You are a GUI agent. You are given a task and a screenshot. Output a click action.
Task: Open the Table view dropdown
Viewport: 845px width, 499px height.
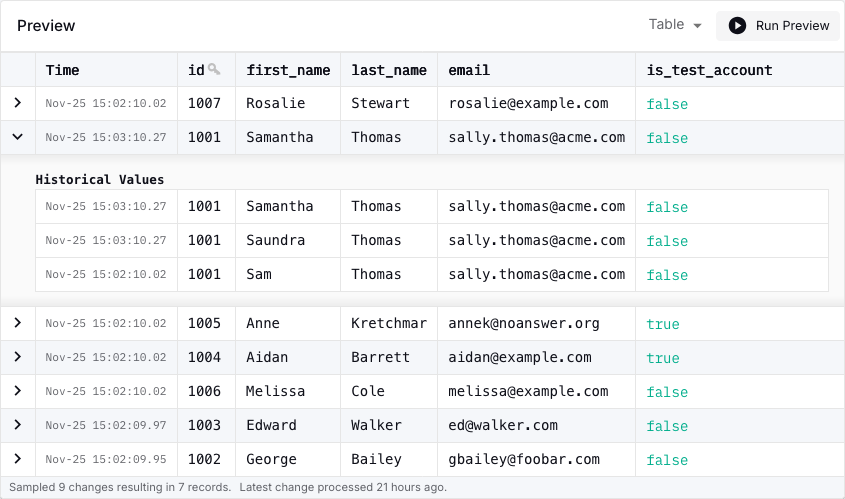(x=675, y=25)
